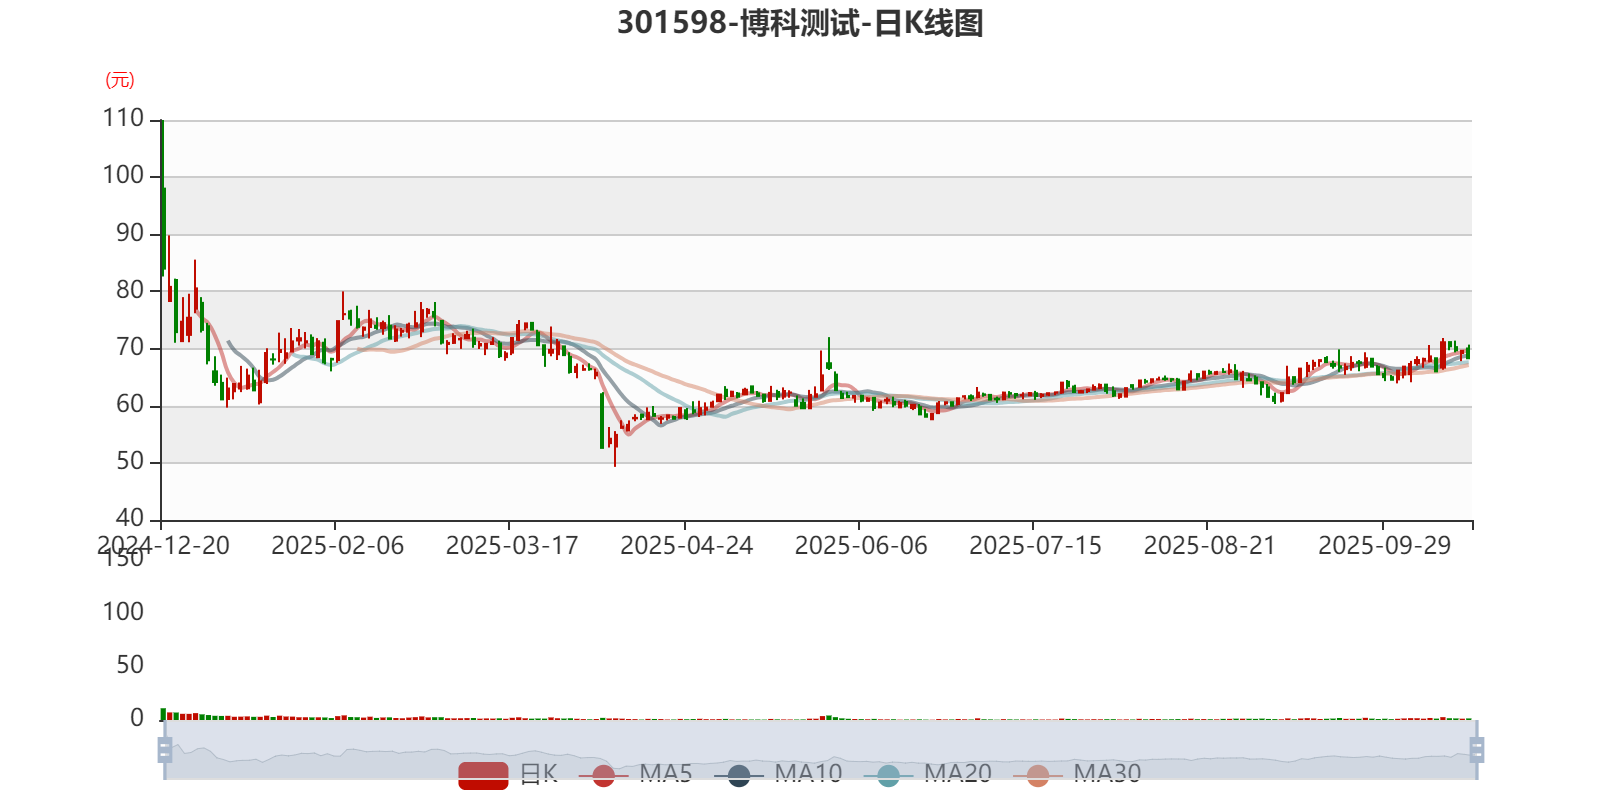Image resolution: width=1600 pixels, height=800 pixels.
Task: Click the 2025-07-15 date axis label
Action: 1035,545
